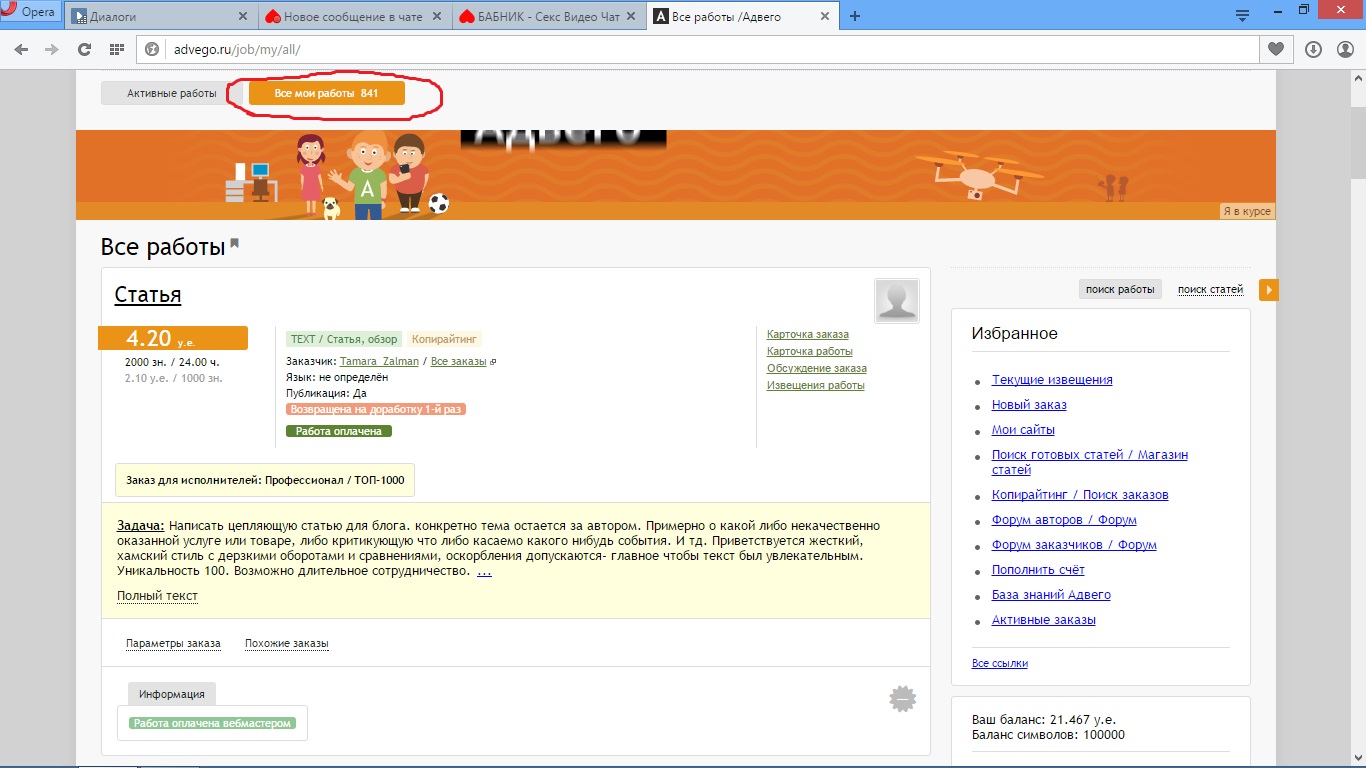Image resolution: width=1366 pixels, height=768 pixels.
Task: Expand Параметры заказа section
Action: (x=173, y=643)
